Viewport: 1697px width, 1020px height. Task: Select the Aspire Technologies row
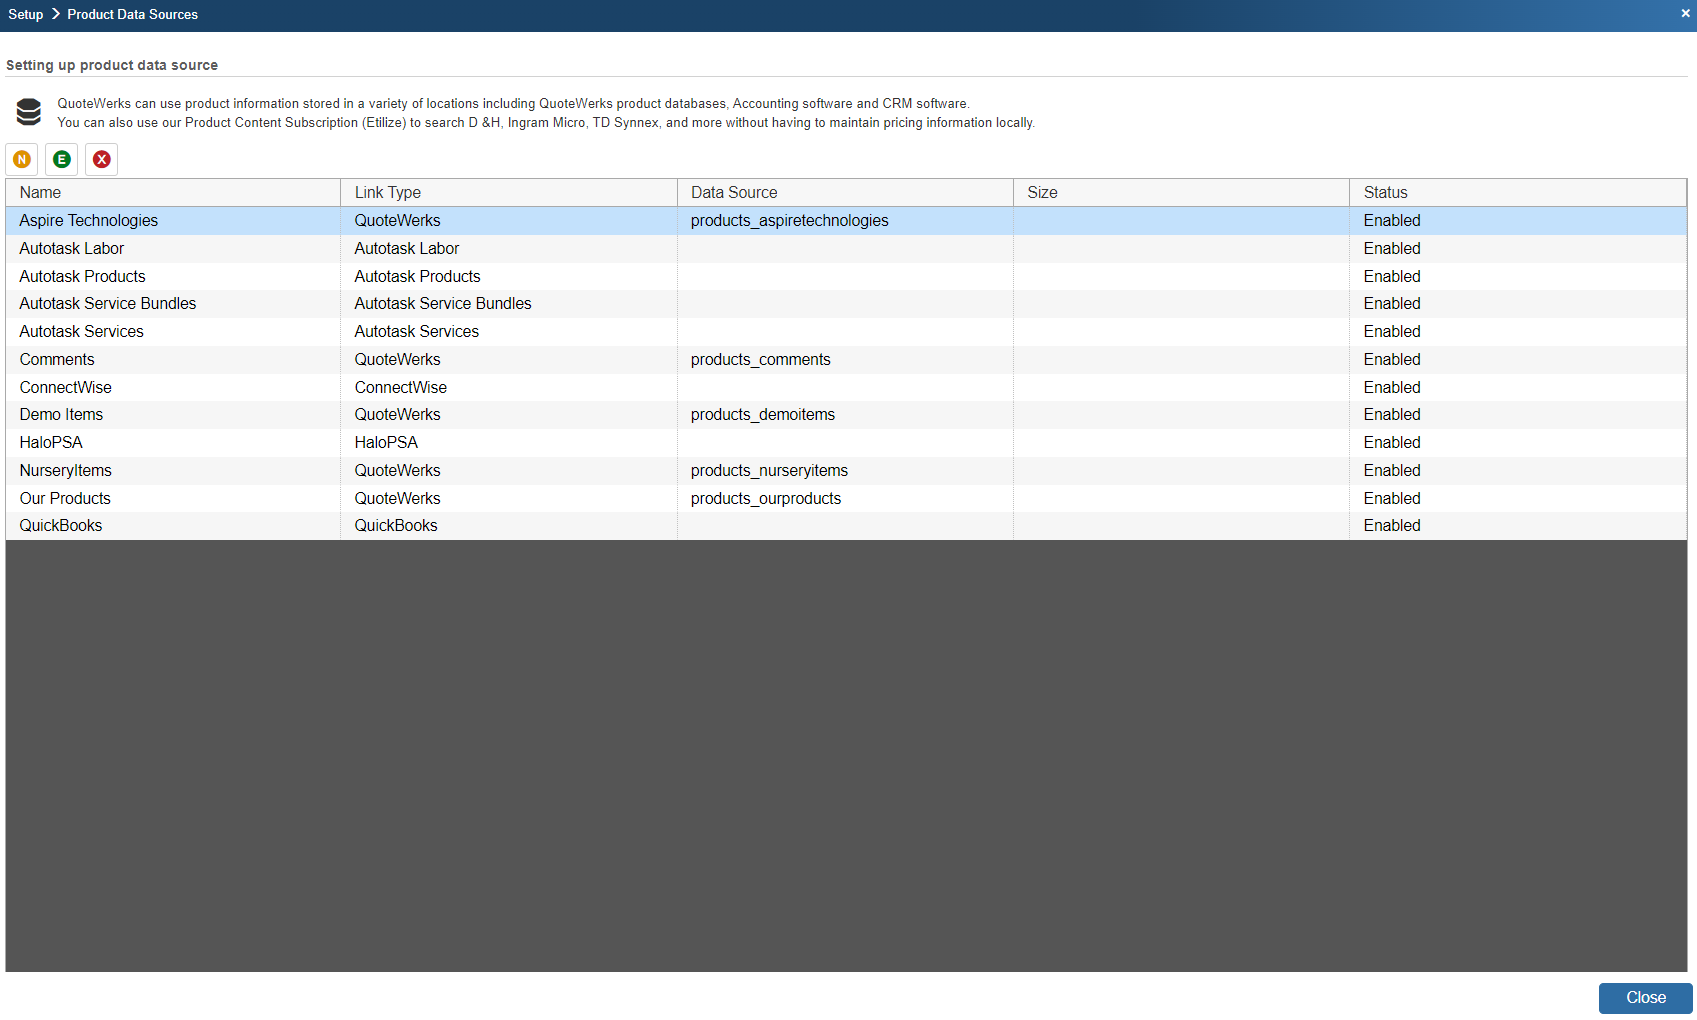[x=89, y=221]
